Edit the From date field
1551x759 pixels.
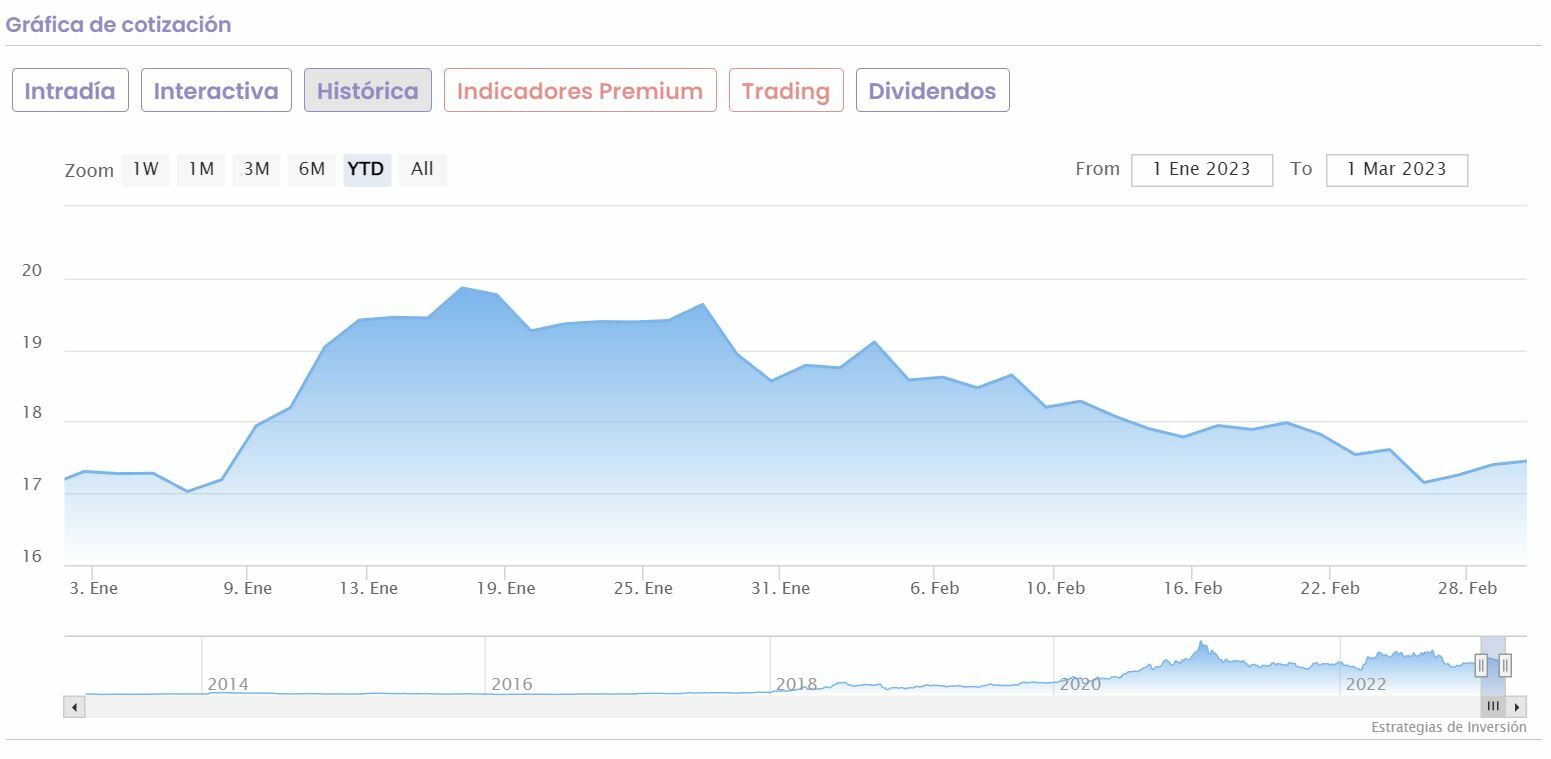pos(1202,170)
